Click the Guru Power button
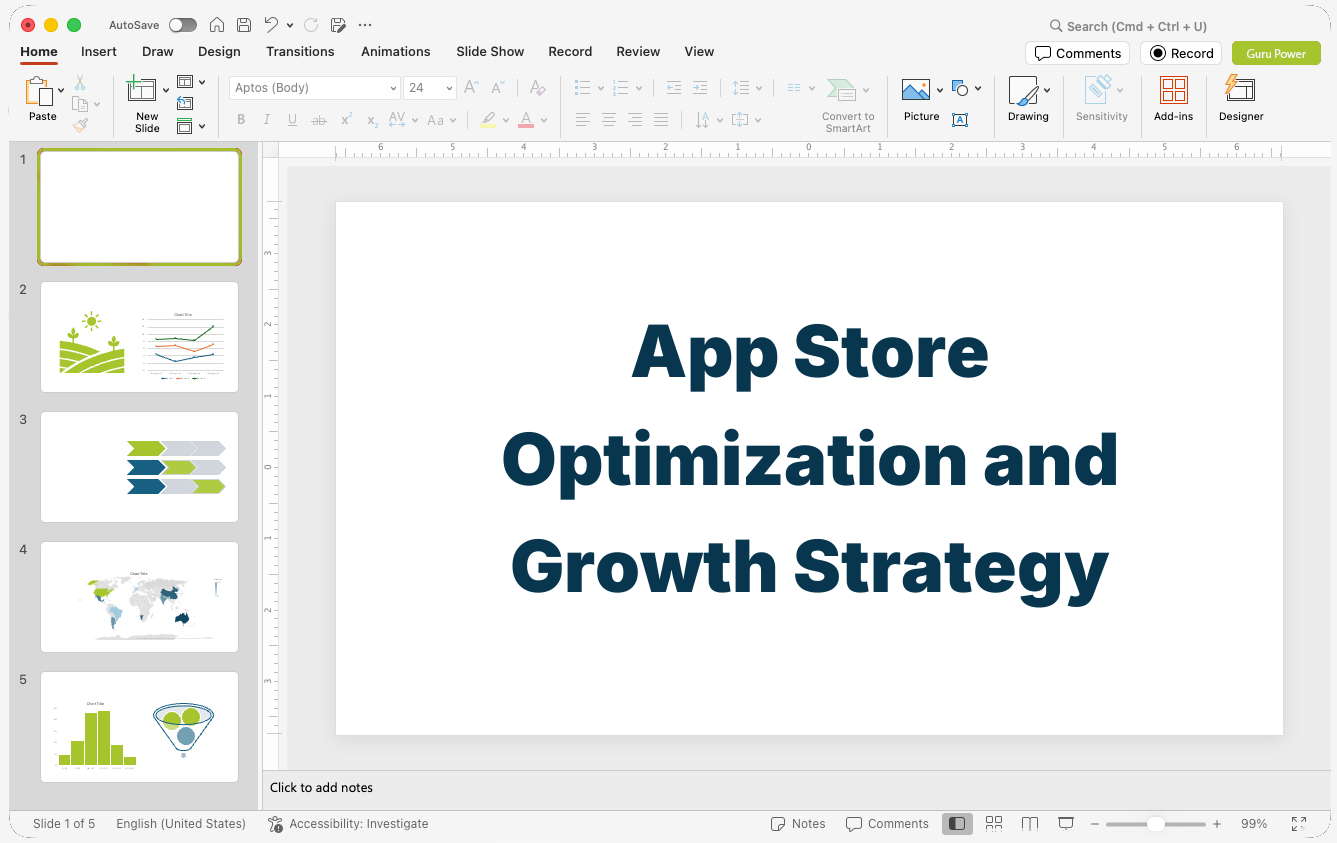The width and height of the screenshot is (1337, 843). point(1276,53)
